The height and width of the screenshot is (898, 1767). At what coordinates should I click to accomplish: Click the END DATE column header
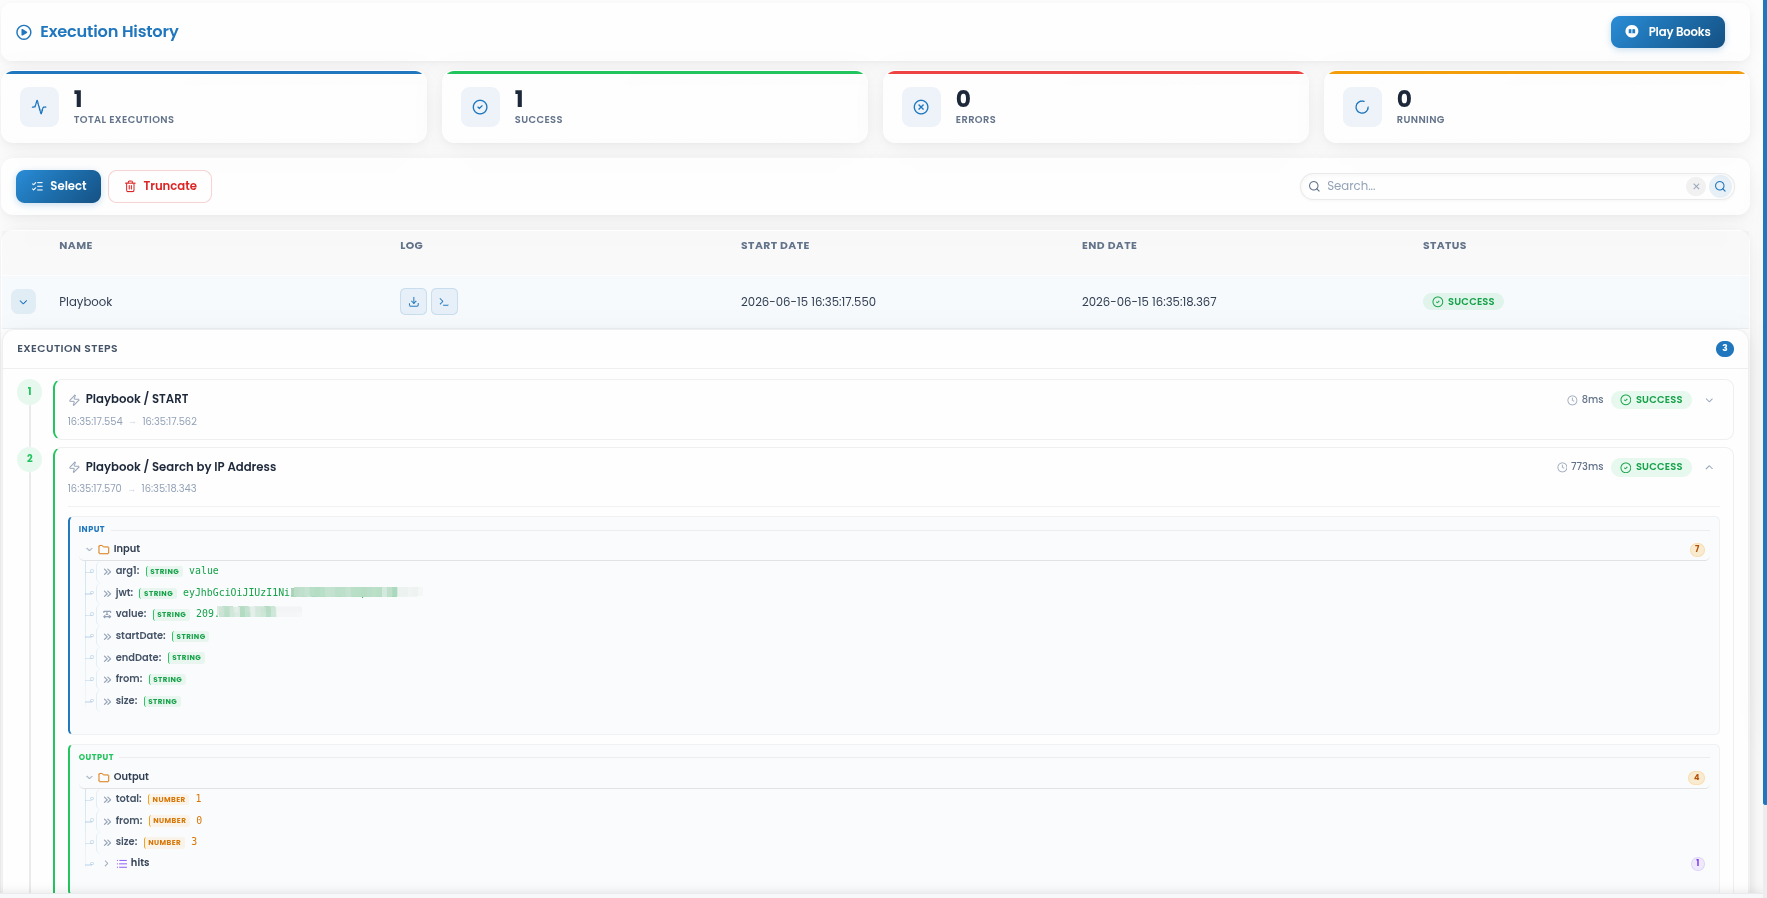1109,245
